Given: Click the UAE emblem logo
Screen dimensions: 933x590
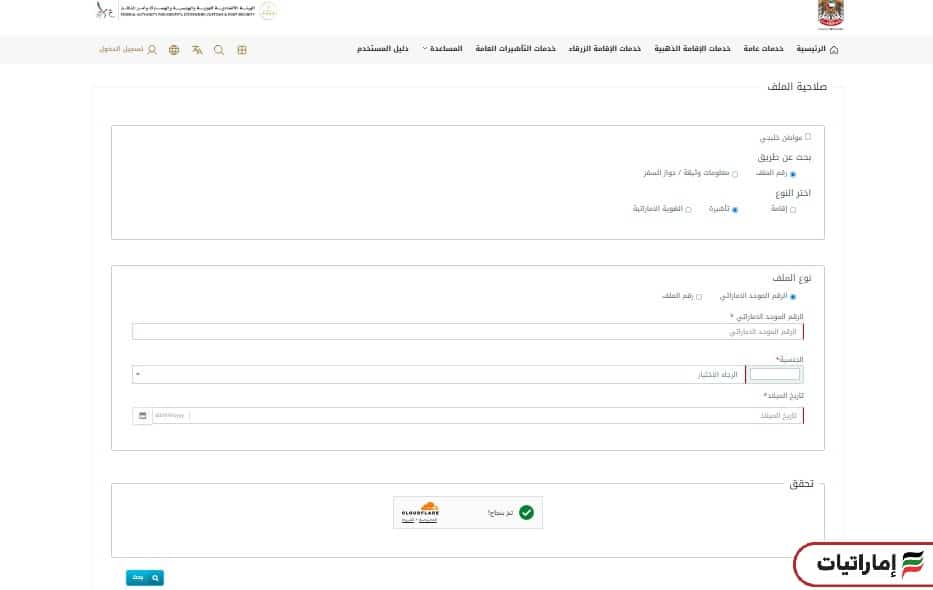Looking at the screenshot, I should tap(830, 14).
